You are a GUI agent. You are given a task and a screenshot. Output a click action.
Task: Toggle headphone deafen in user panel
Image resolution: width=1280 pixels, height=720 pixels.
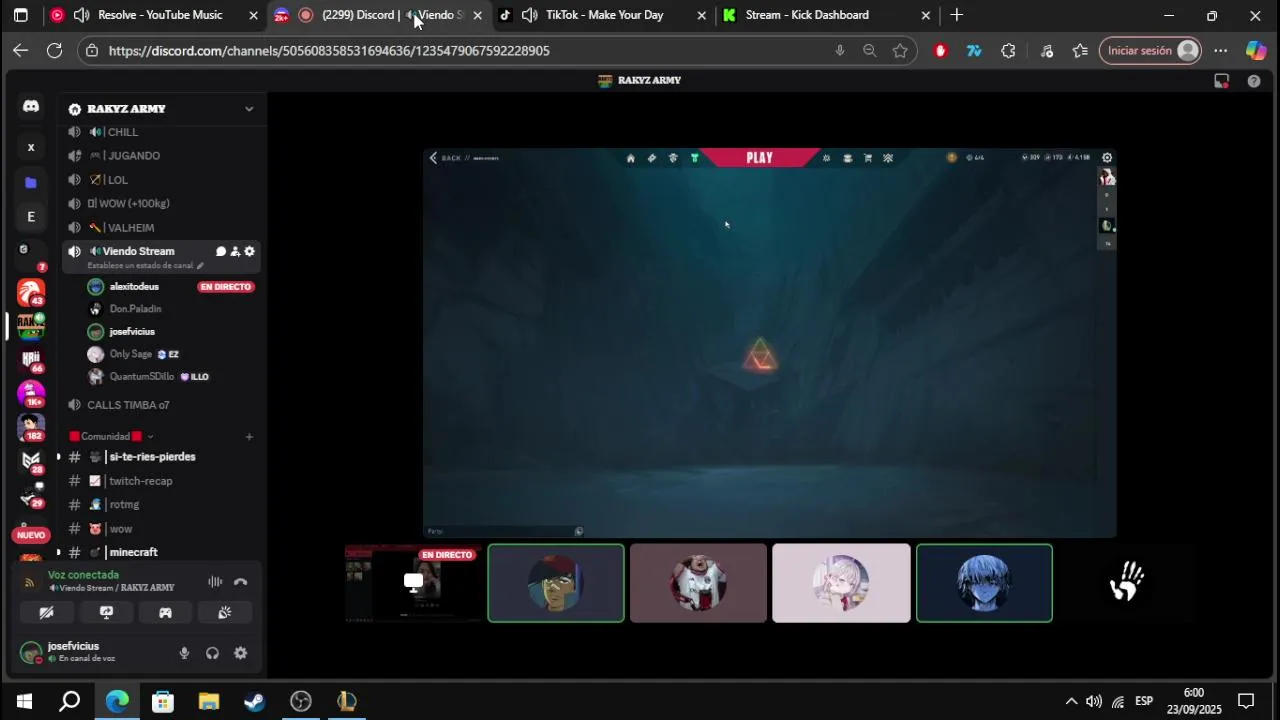coord(212,653)
